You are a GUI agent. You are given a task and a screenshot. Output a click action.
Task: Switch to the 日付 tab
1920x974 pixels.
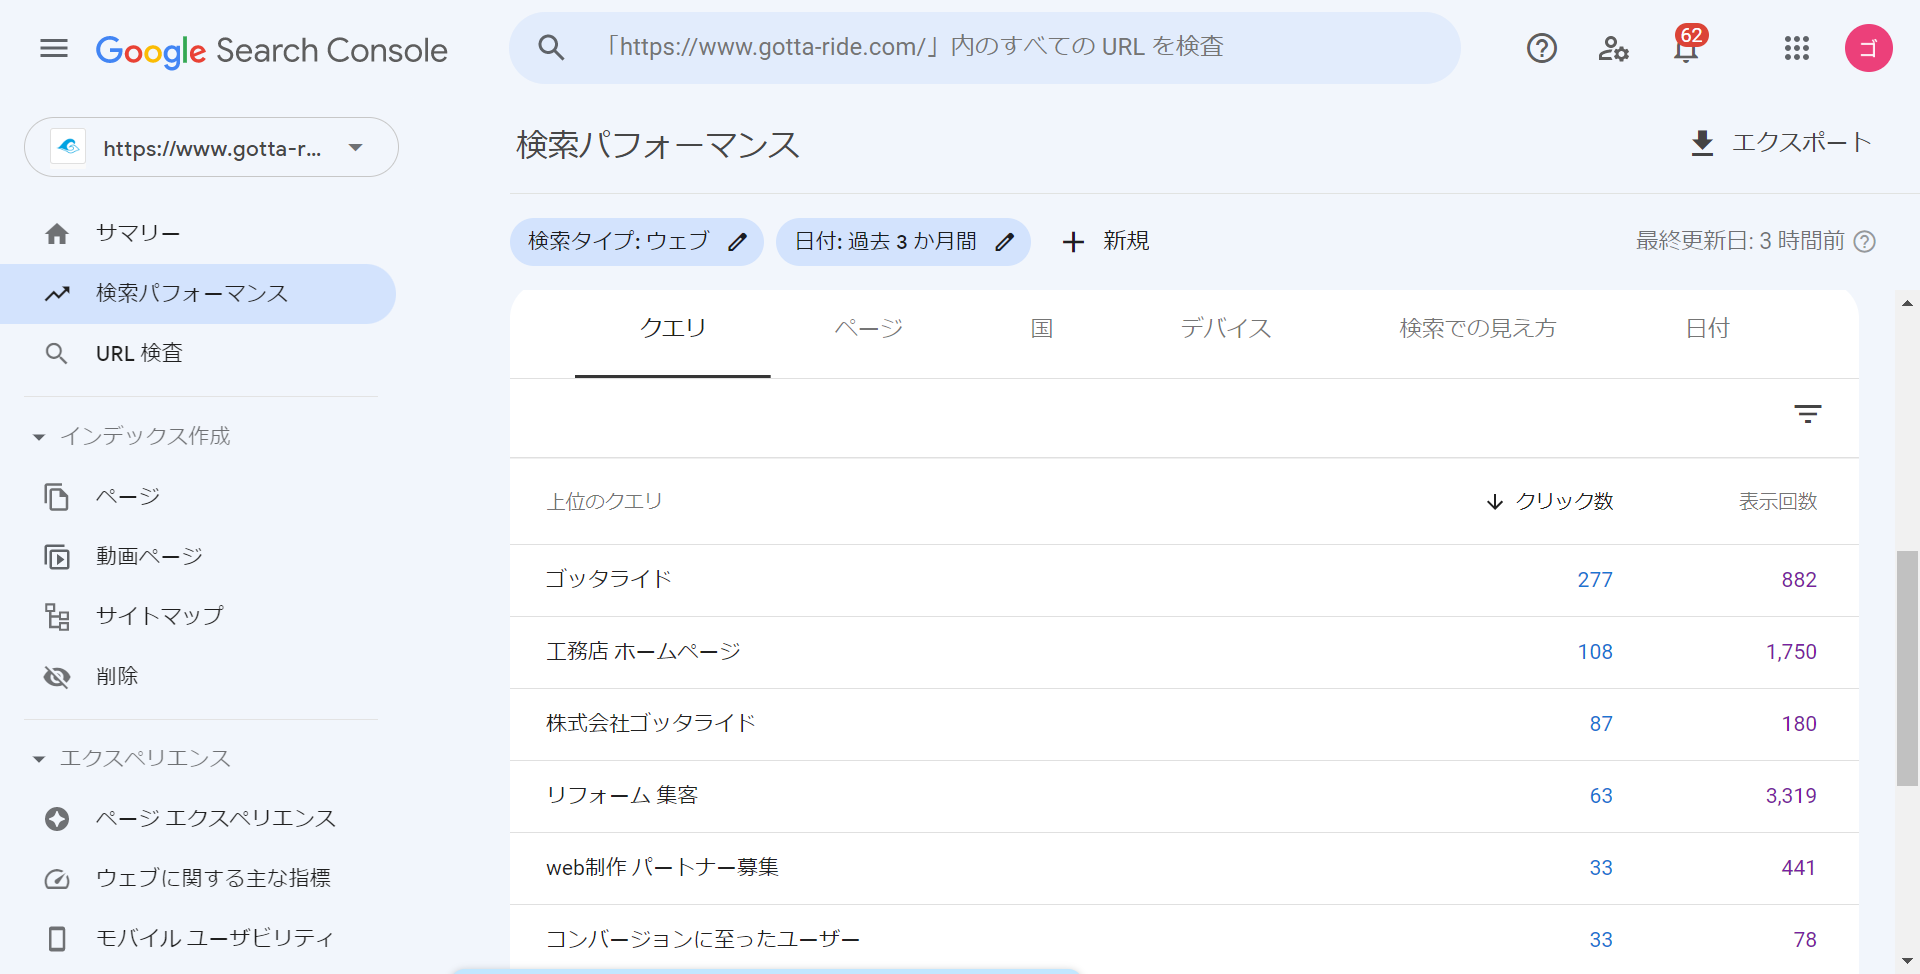(x=1707, y=329)
